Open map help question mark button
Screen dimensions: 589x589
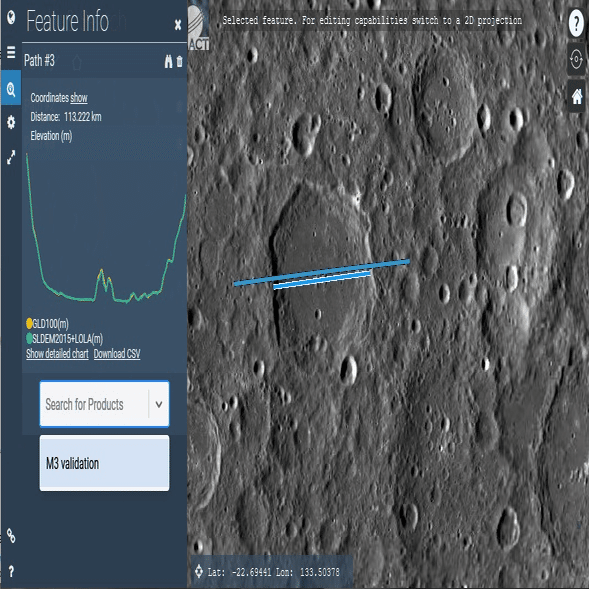[576, 23]
